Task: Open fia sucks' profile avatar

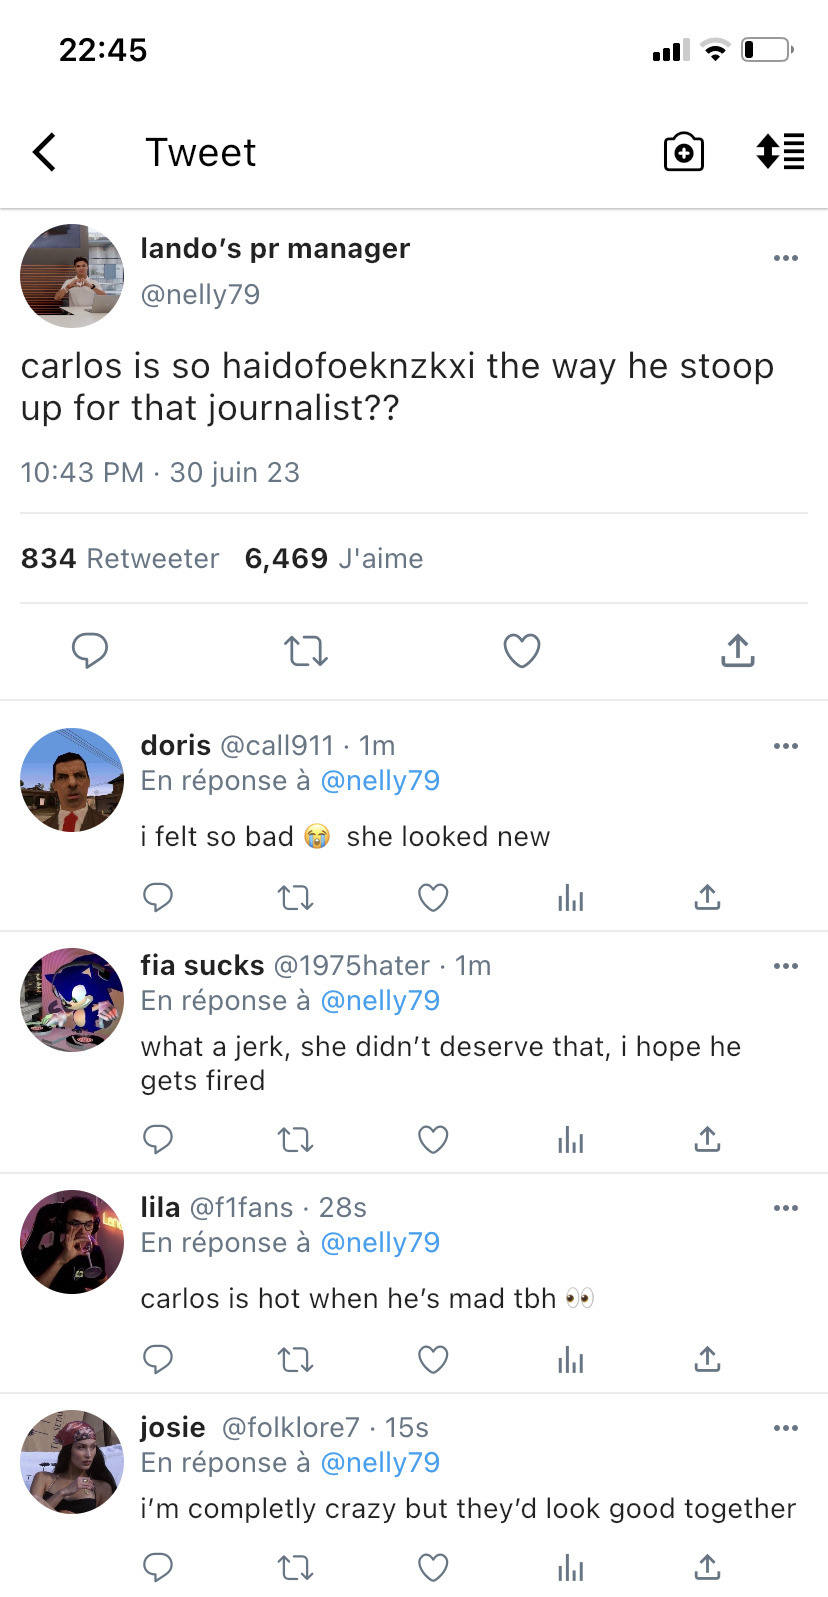Action: 72,1000
